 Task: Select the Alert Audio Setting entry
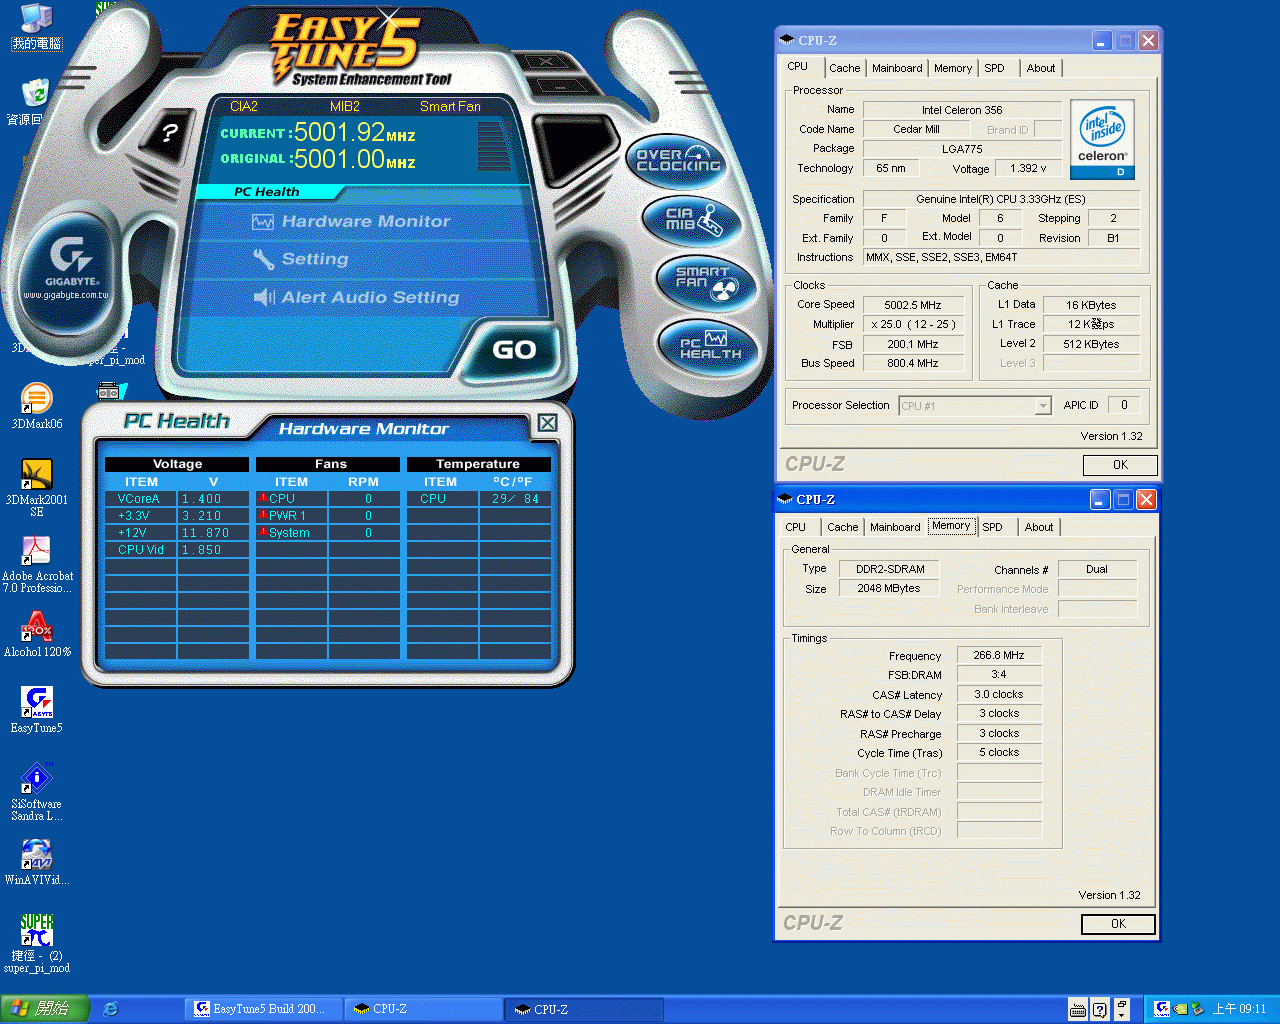(x=356, y=298)
